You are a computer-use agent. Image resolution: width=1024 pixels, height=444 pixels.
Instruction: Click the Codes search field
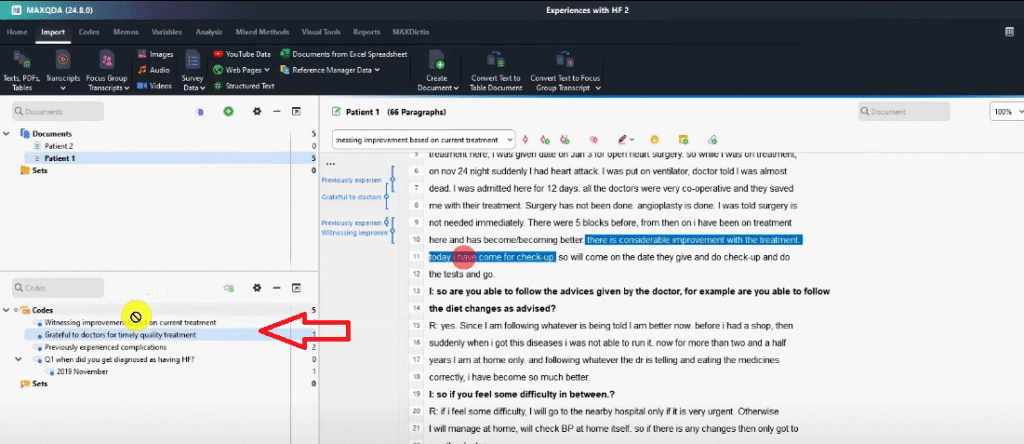(x=58, y=288)
